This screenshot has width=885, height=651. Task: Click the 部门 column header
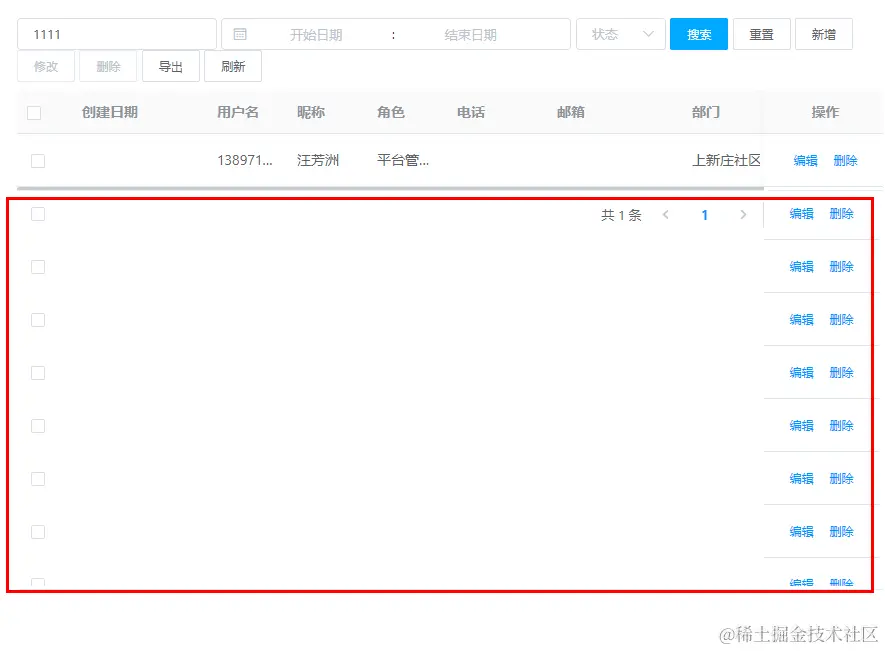705,113
